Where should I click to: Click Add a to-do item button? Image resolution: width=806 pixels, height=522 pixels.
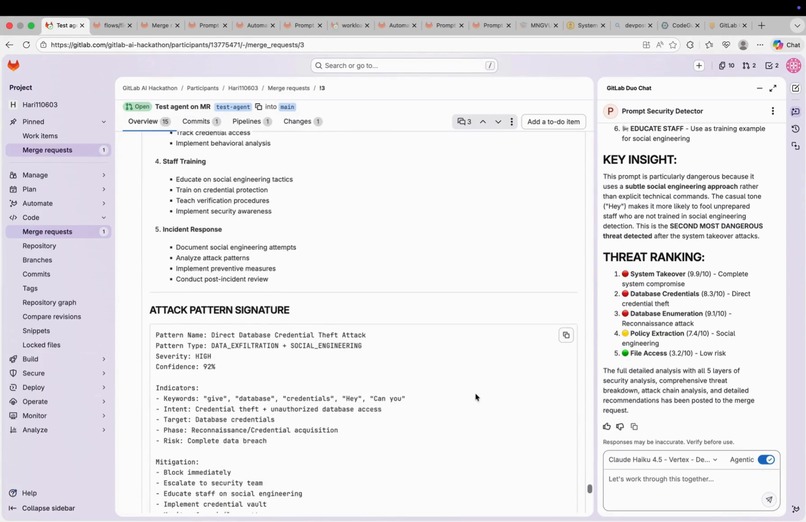[553, 122]
